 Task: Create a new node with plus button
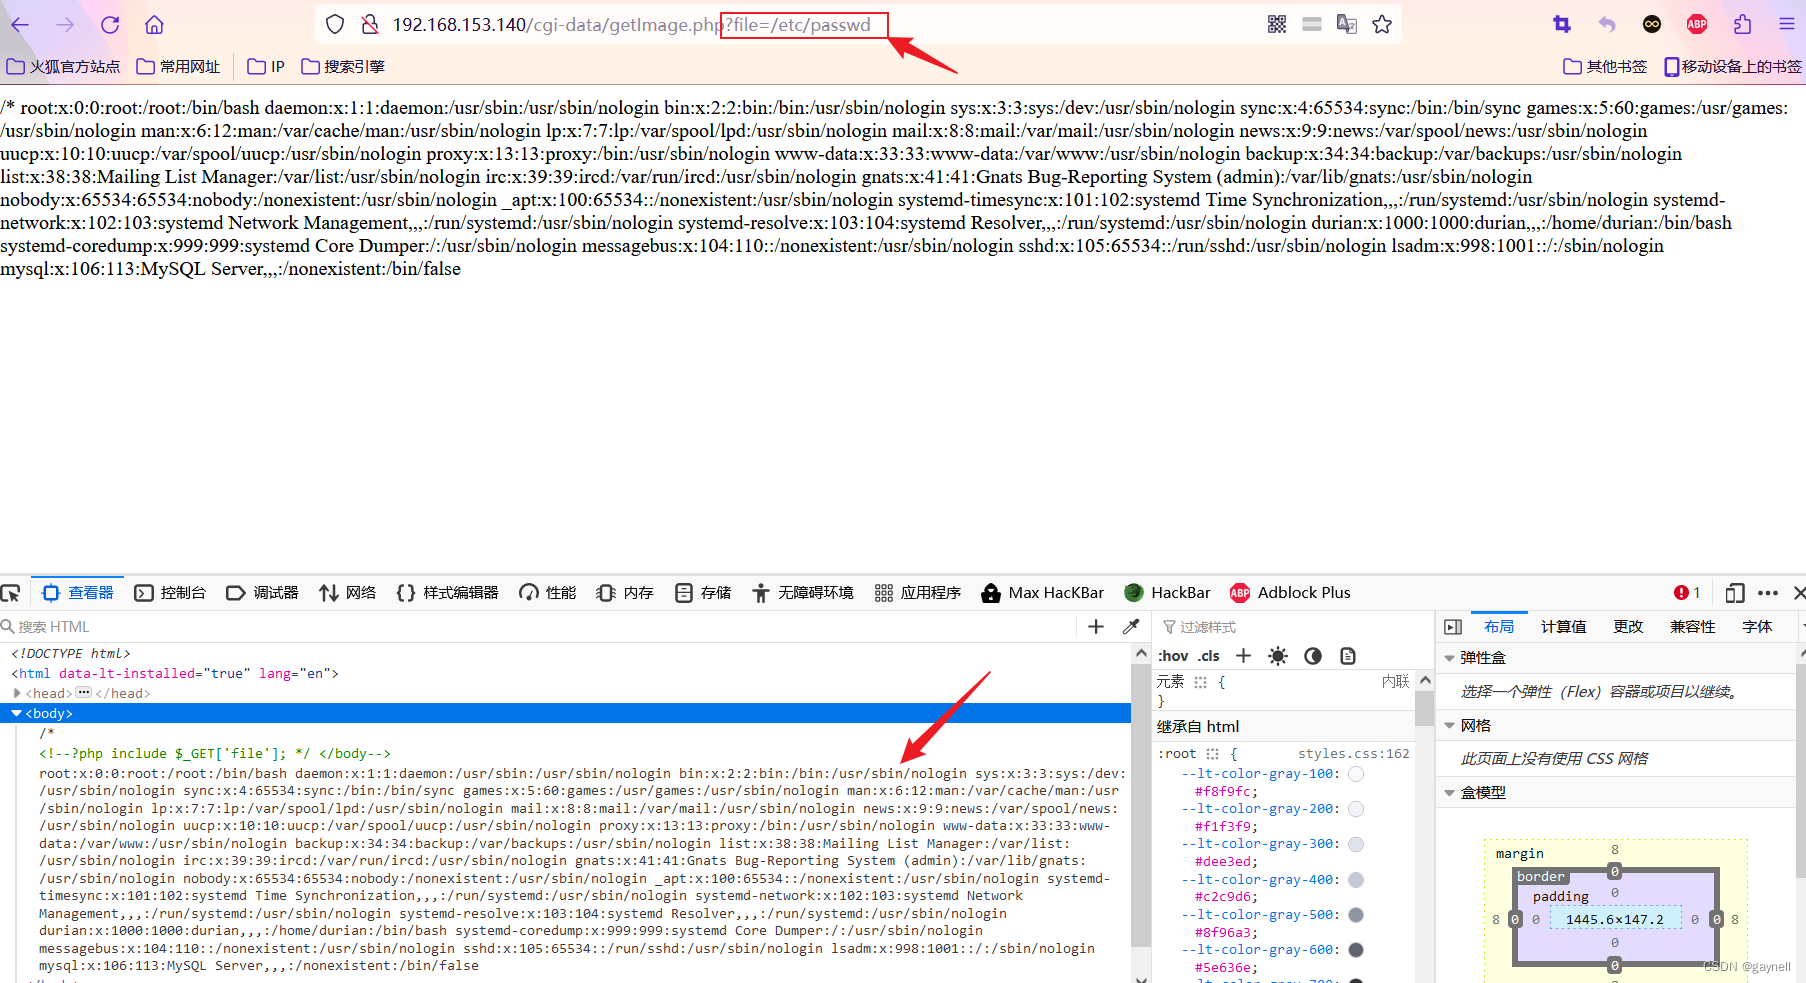click(x=1096, y=627)
